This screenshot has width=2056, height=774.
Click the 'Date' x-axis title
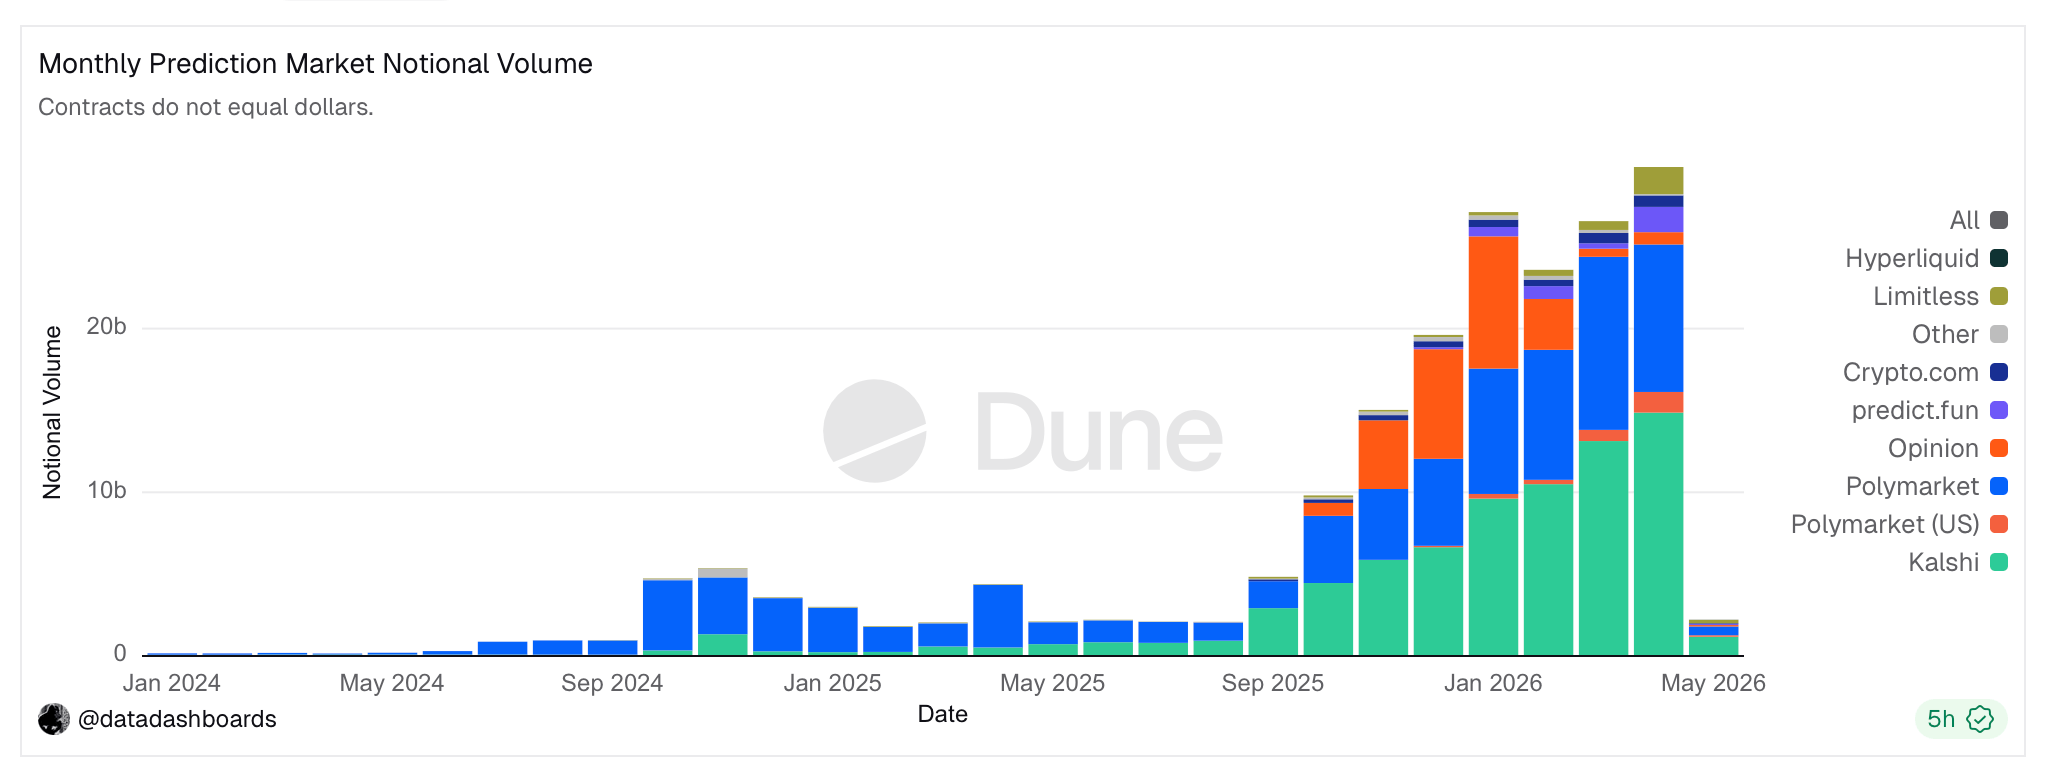943,714
